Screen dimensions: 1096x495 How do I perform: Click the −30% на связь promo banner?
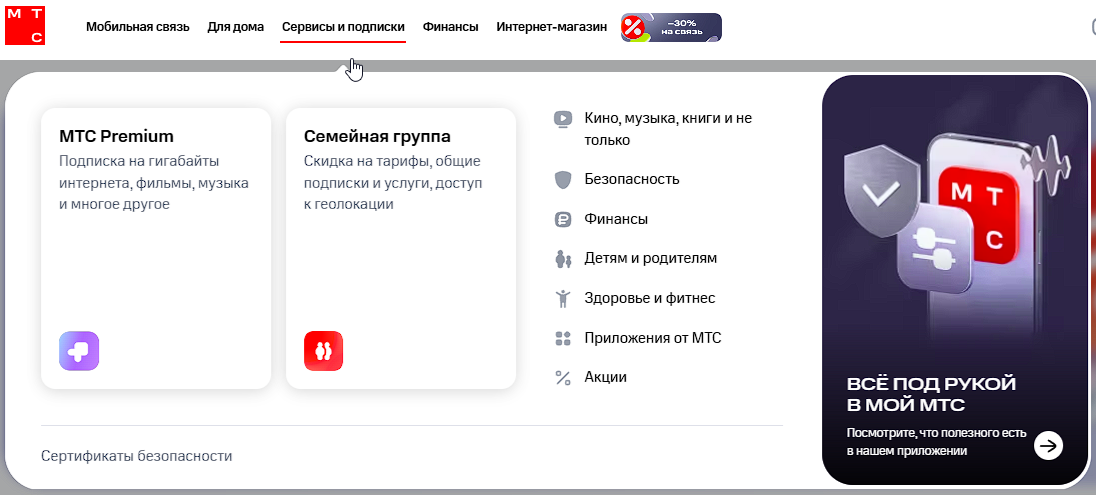(x=671, y=27)
